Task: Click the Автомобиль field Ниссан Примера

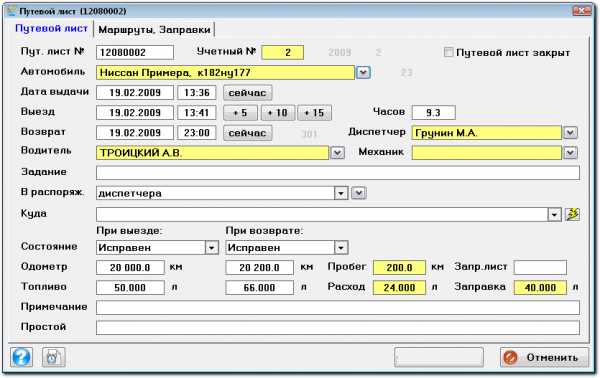Action: 225,72
